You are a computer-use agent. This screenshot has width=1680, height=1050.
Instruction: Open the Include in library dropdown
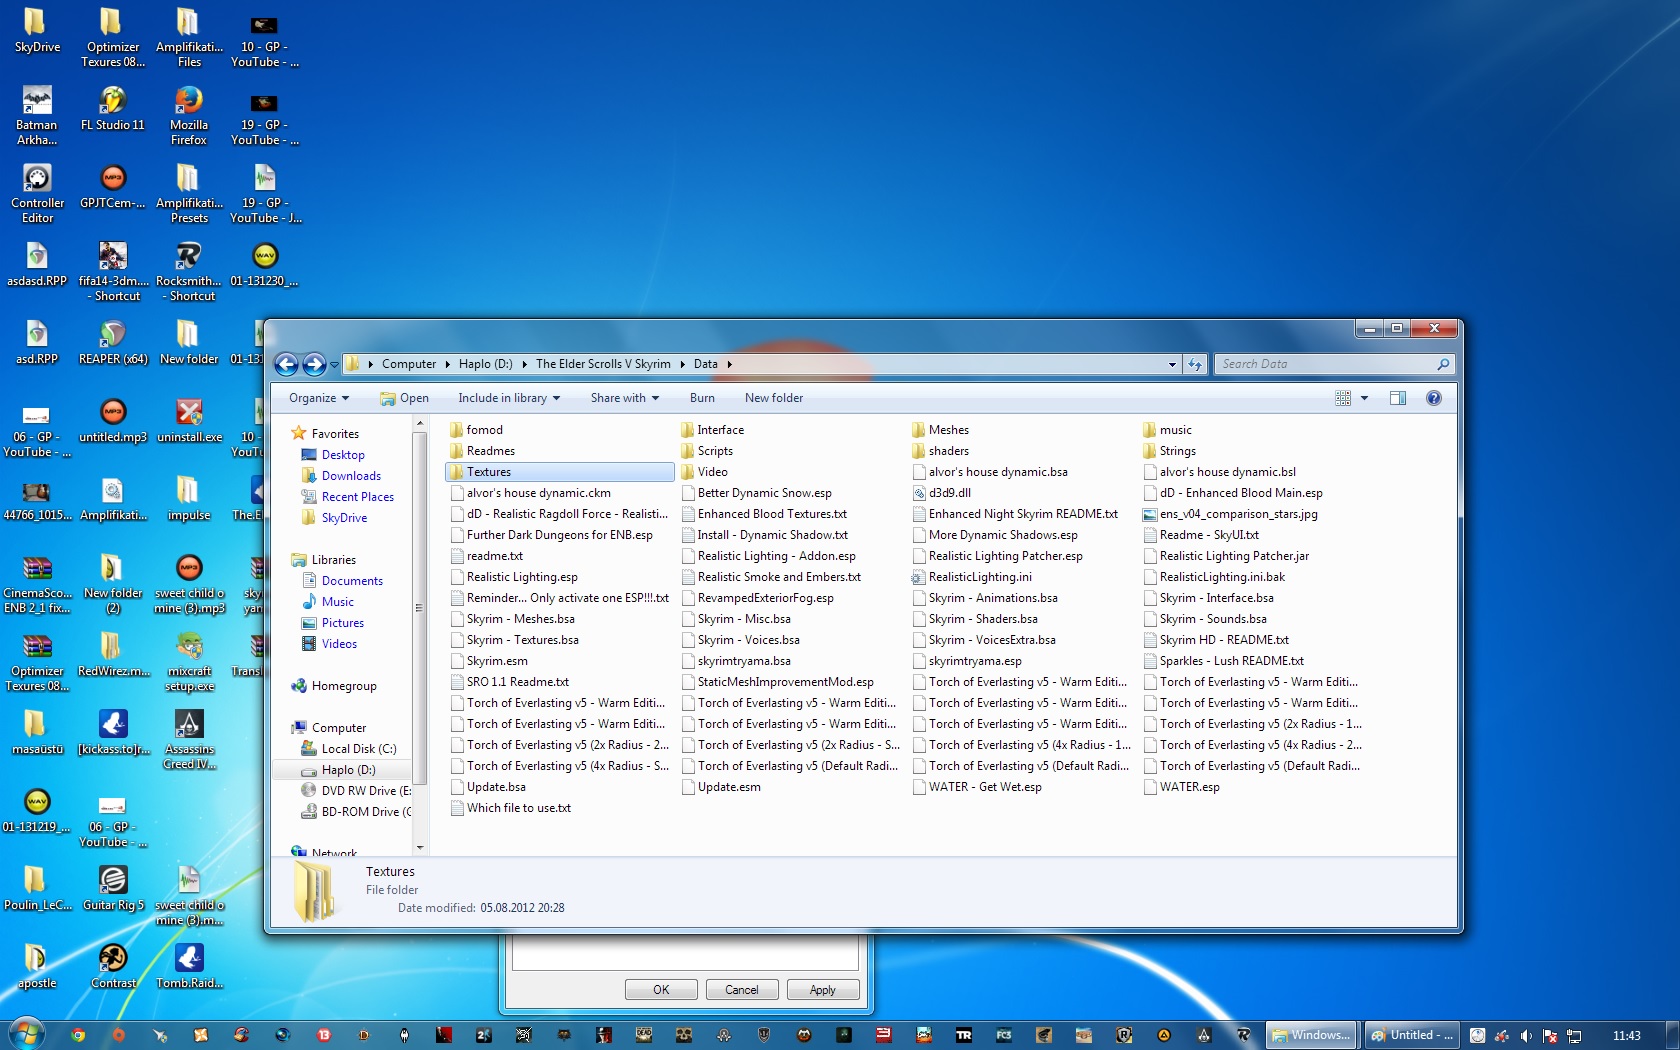509,398
